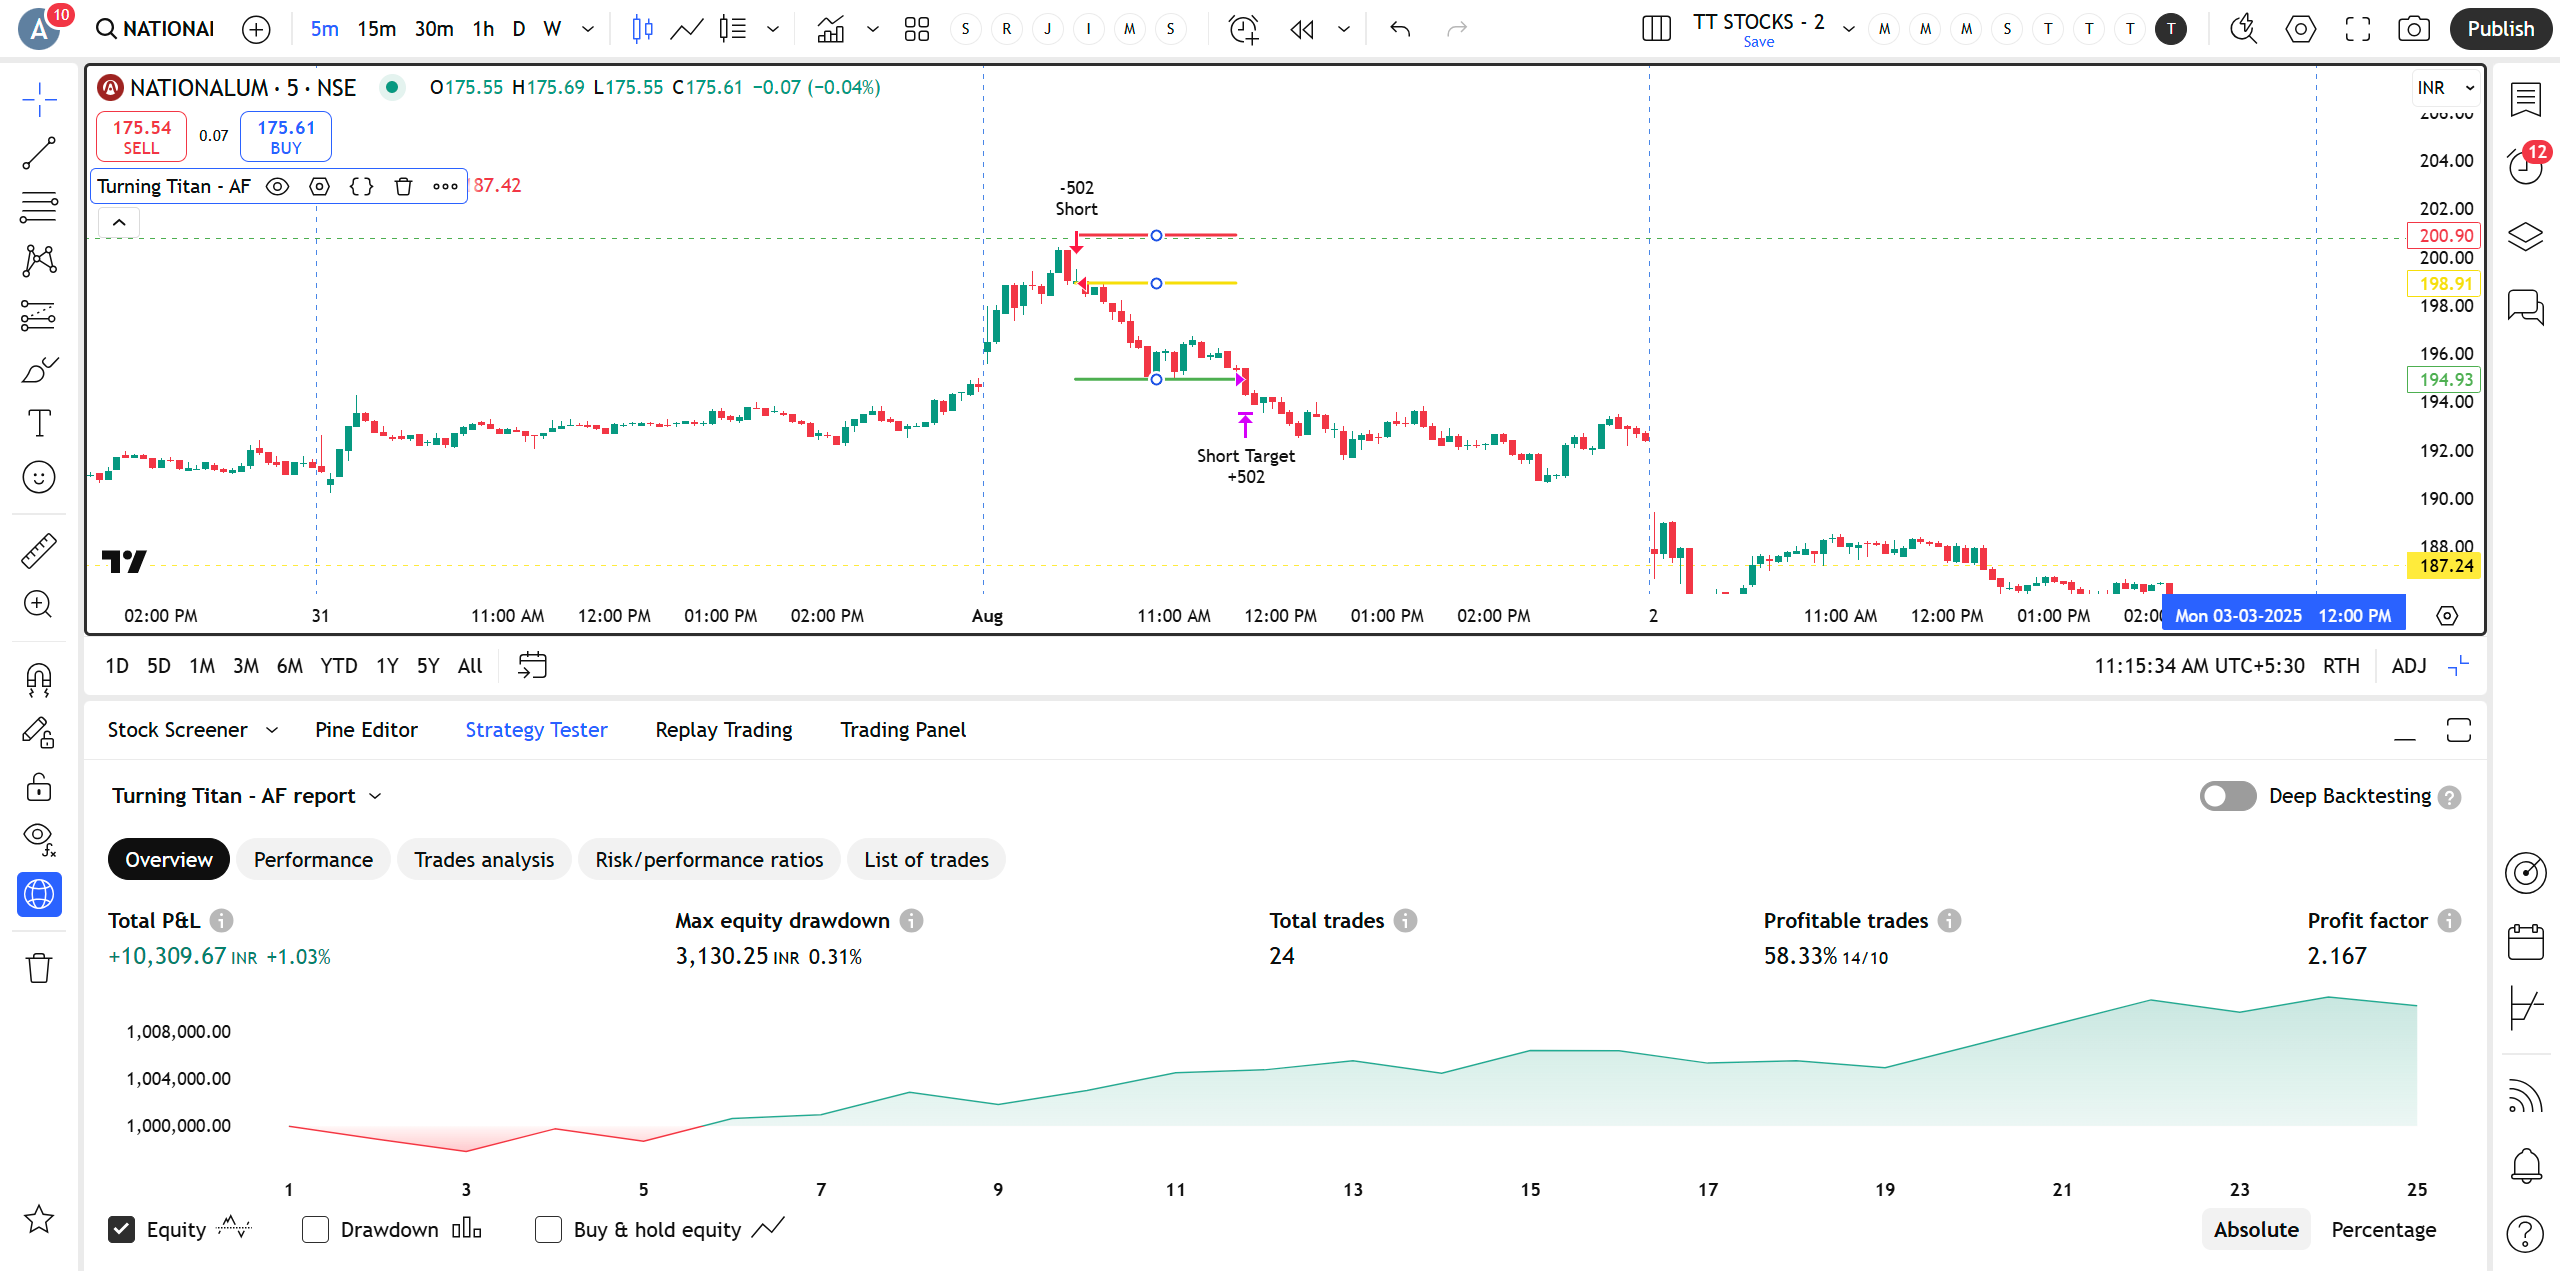Select the brush drawing tool
Viewport: 2560px width, 1271px height.
(39, 369)
